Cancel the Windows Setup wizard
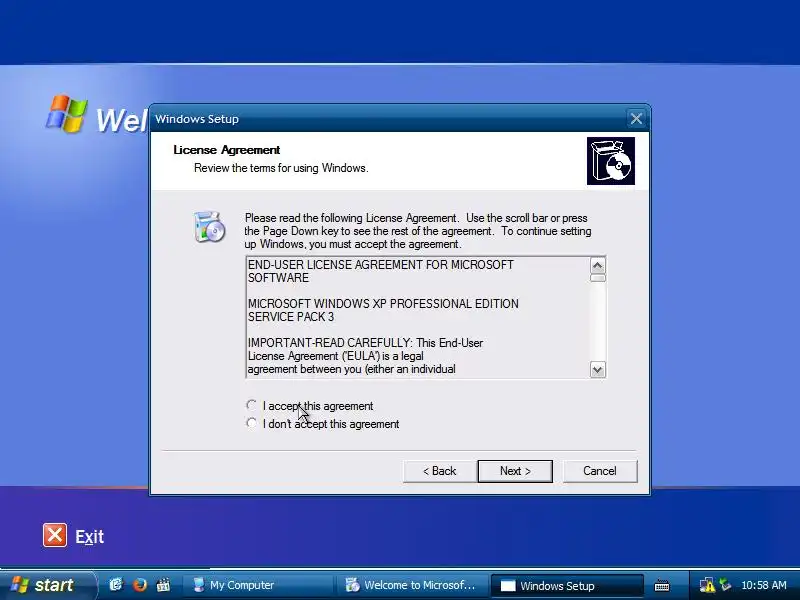The width and height of the screenshot is (800, 600). pos(599,471)
